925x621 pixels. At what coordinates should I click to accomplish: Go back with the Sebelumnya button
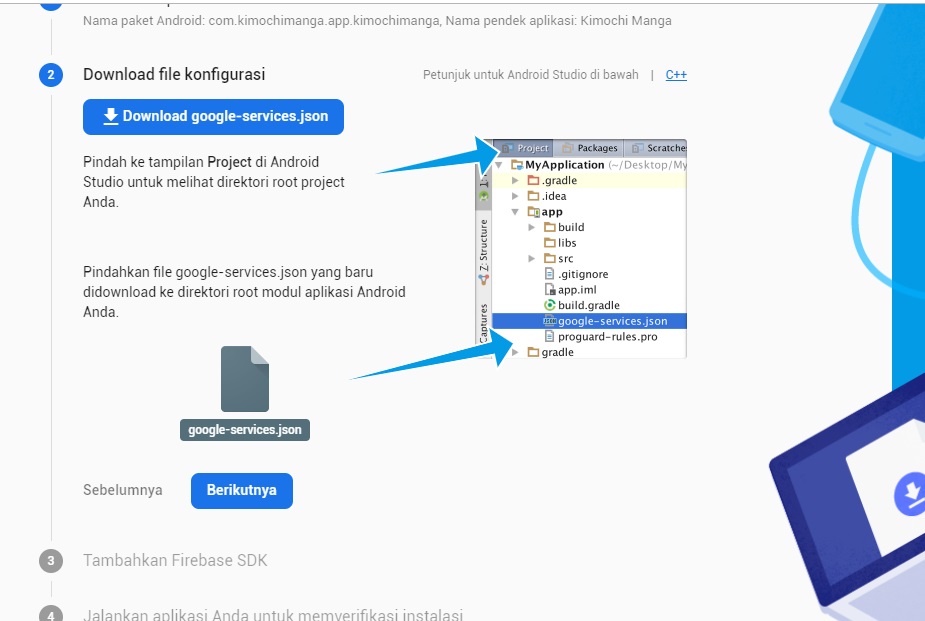point(123,490)
